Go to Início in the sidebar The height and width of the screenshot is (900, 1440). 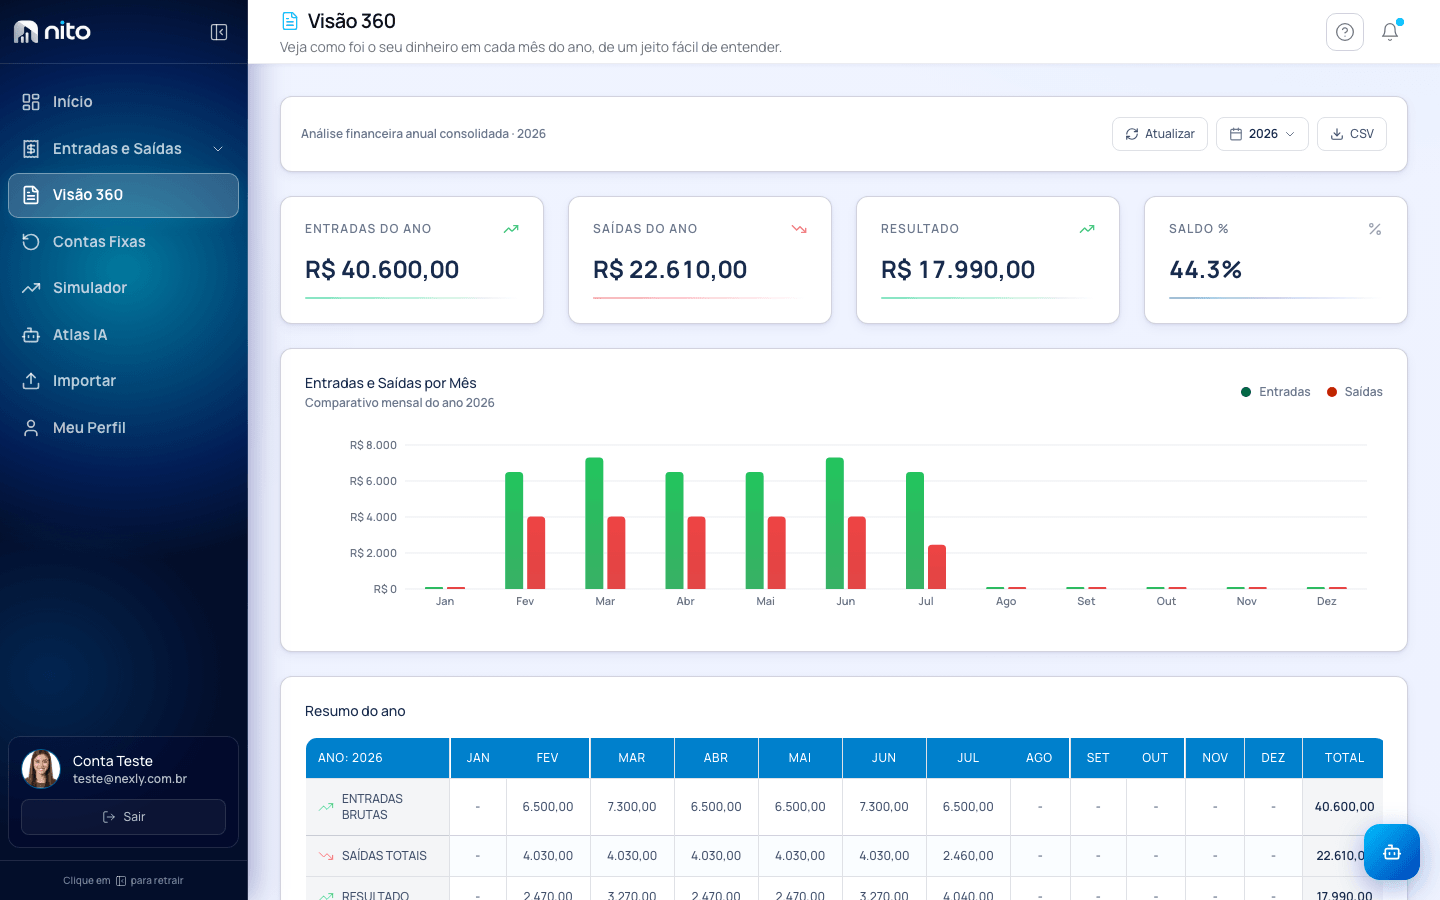tap(123, 102)
